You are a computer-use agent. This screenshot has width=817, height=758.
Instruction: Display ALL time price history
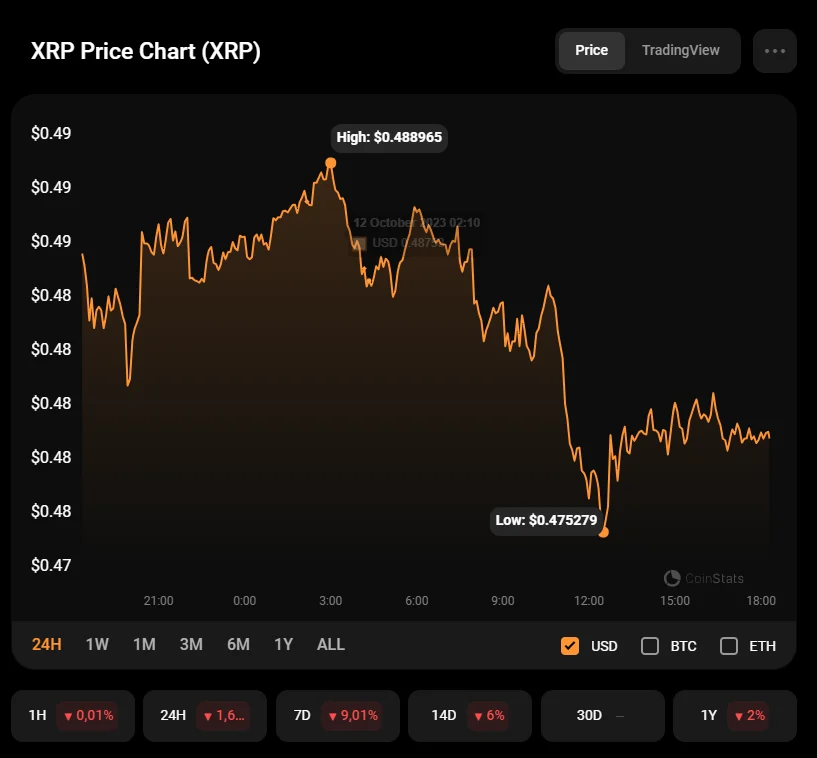point(330,644)
